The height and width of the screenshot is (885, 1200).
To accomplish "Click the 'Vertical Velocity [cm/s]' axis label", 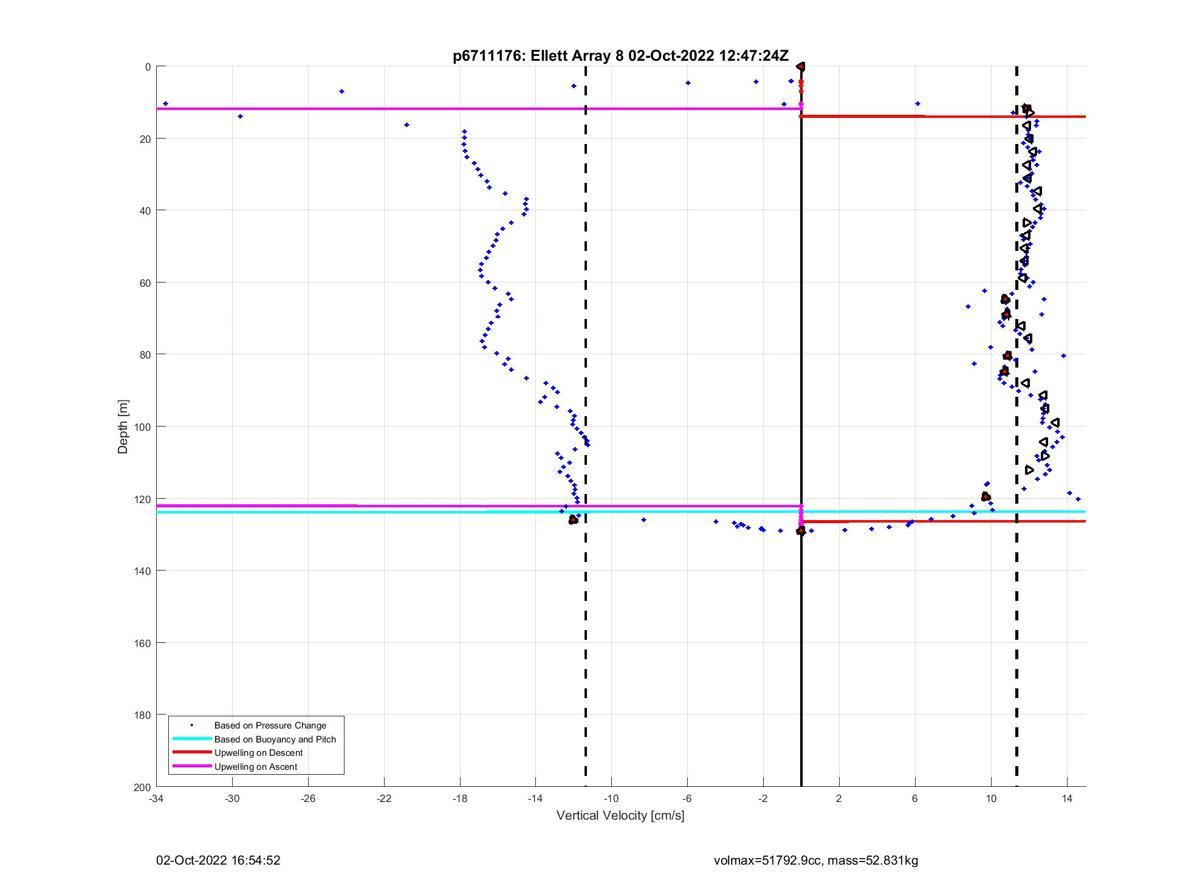I will pos(620,816).
